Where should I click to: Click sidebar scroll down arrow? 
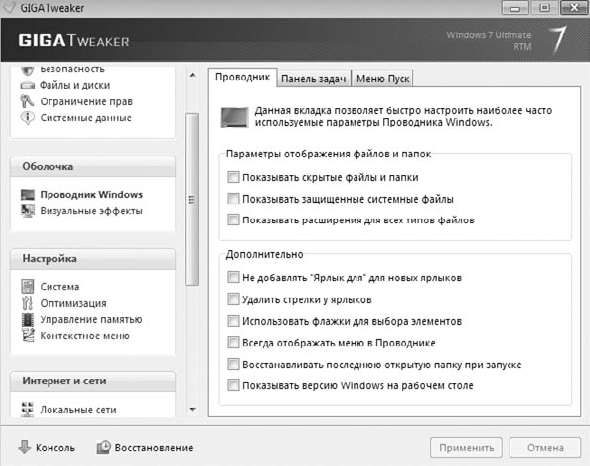tap(192, 410)
